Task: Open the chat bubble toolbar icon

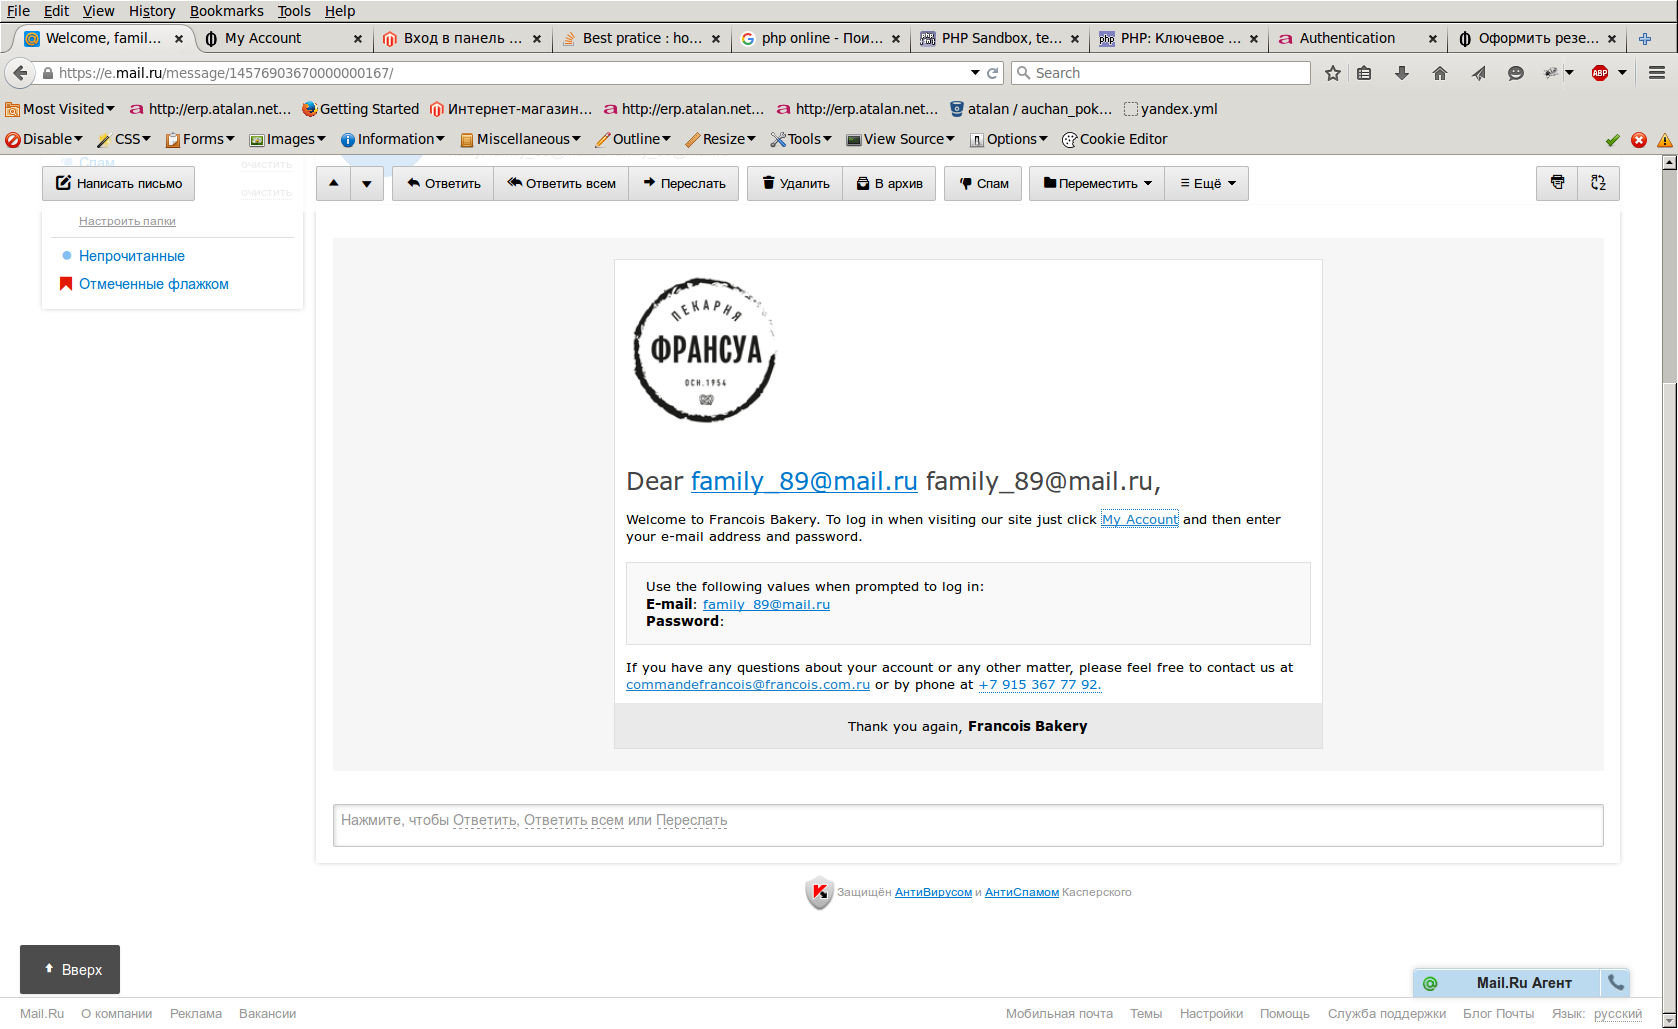Action: [x=1516, y=73]
